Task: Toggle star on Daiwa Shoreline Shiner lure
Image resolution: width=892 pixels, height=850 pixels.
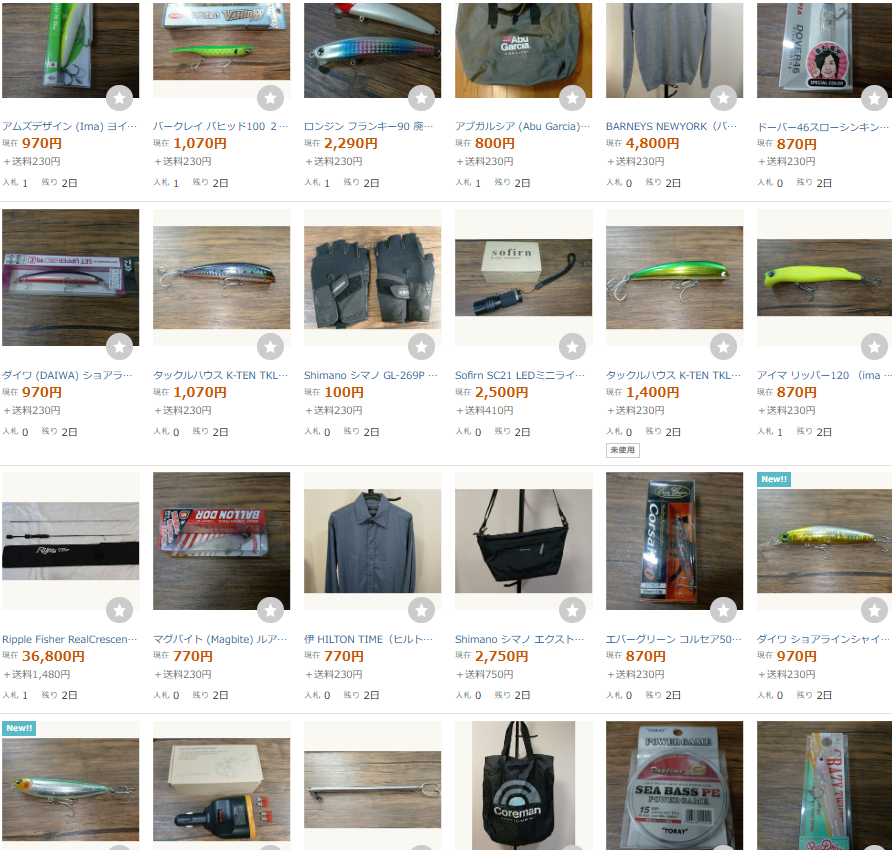Action: click(x=874, y=610)
